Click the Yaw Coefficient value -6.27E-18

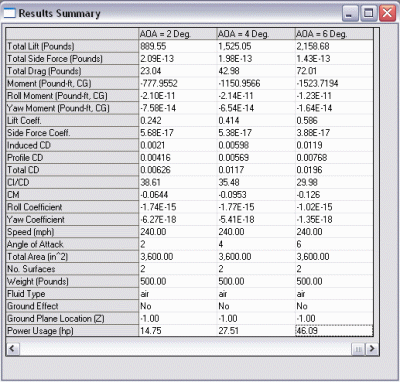click(x=178, y=220)
